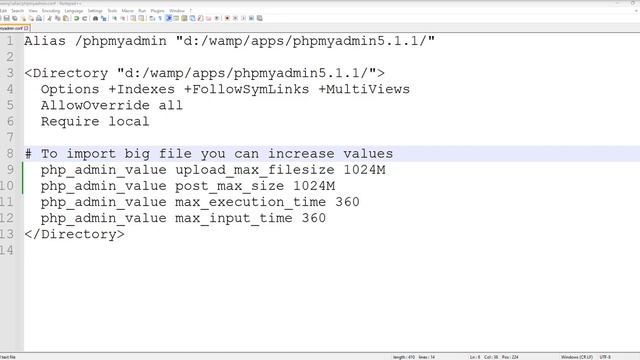The image size is (640, 360).
Task: Click the 'AllowOverride all' line
Action: (x=112, y=105)
